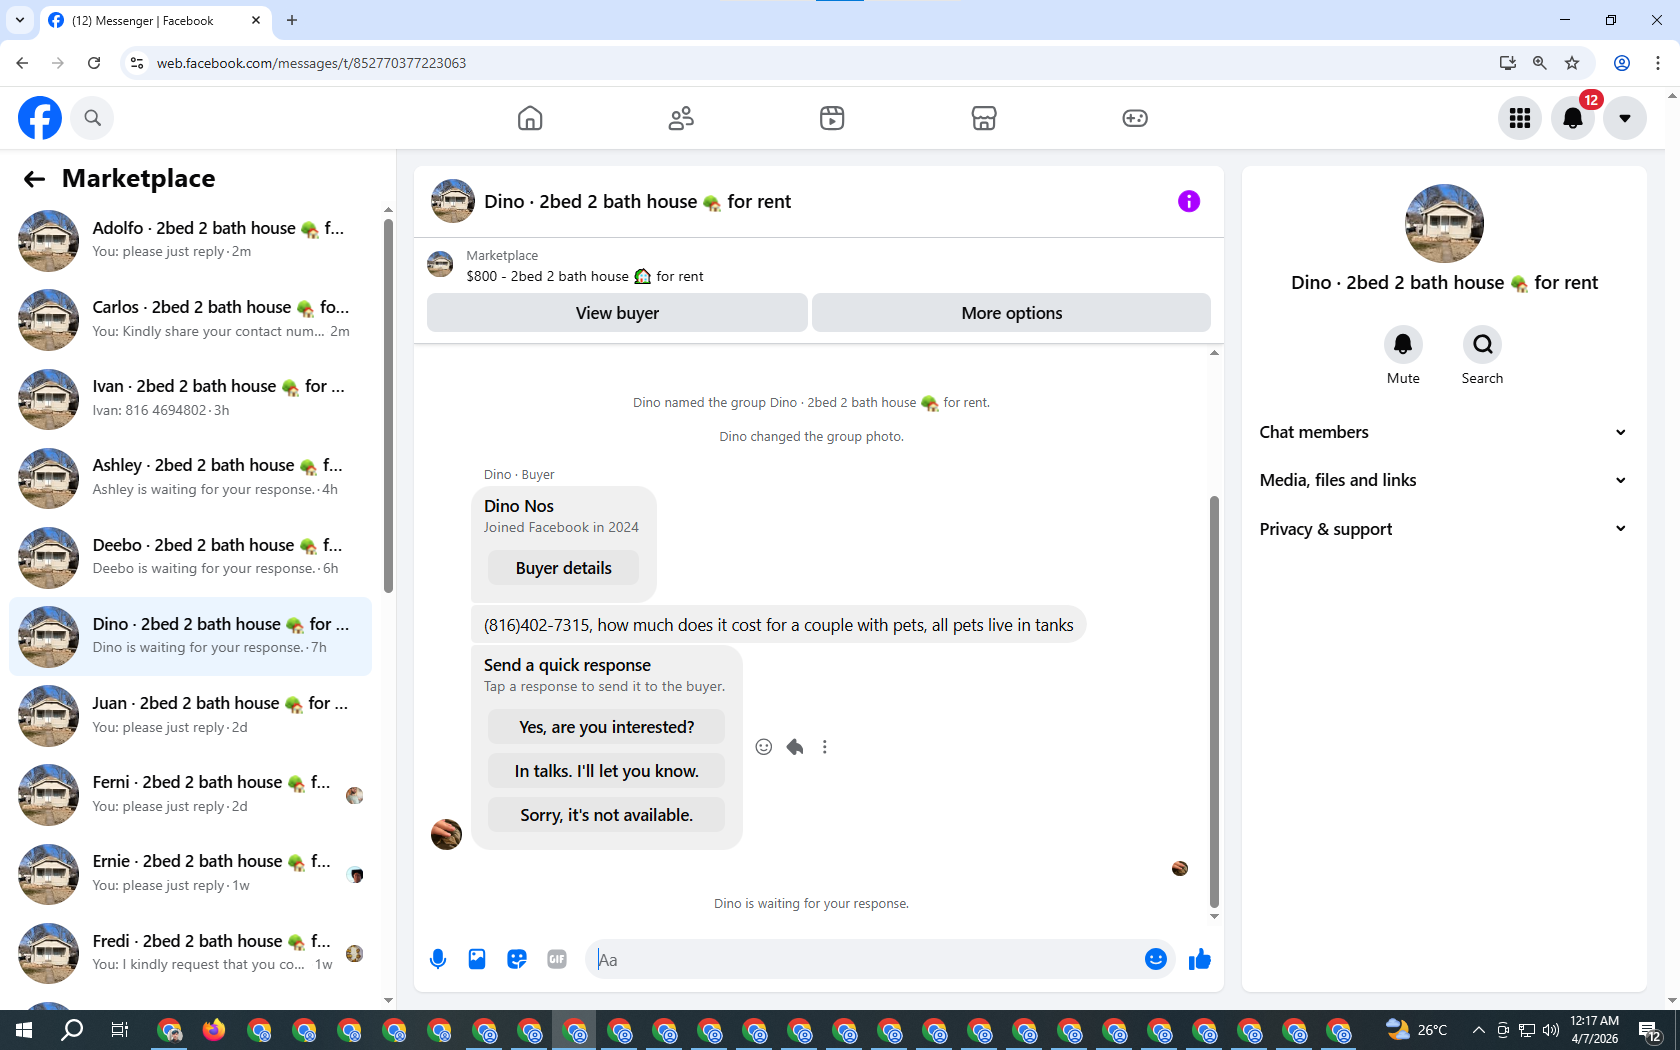Image resolution: width=1680 pixels, height=1050 pixels.
Task: Open the browser tab search dropdown
Action: [x=20, y=20]
